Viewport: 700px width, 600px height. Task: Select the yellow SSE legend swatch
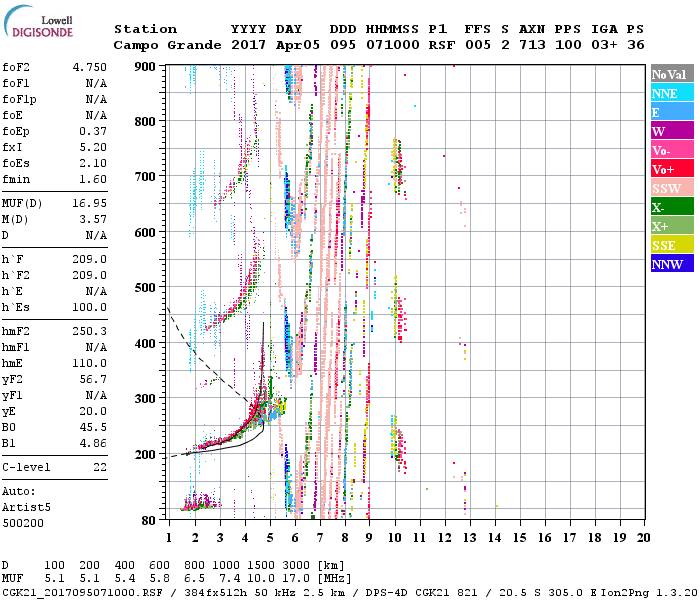[x=669, y=245]
